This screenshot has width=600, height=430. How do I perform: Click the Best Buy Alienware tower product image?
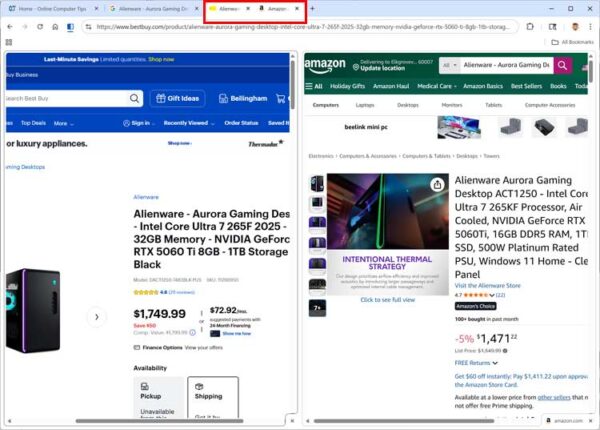33,311
